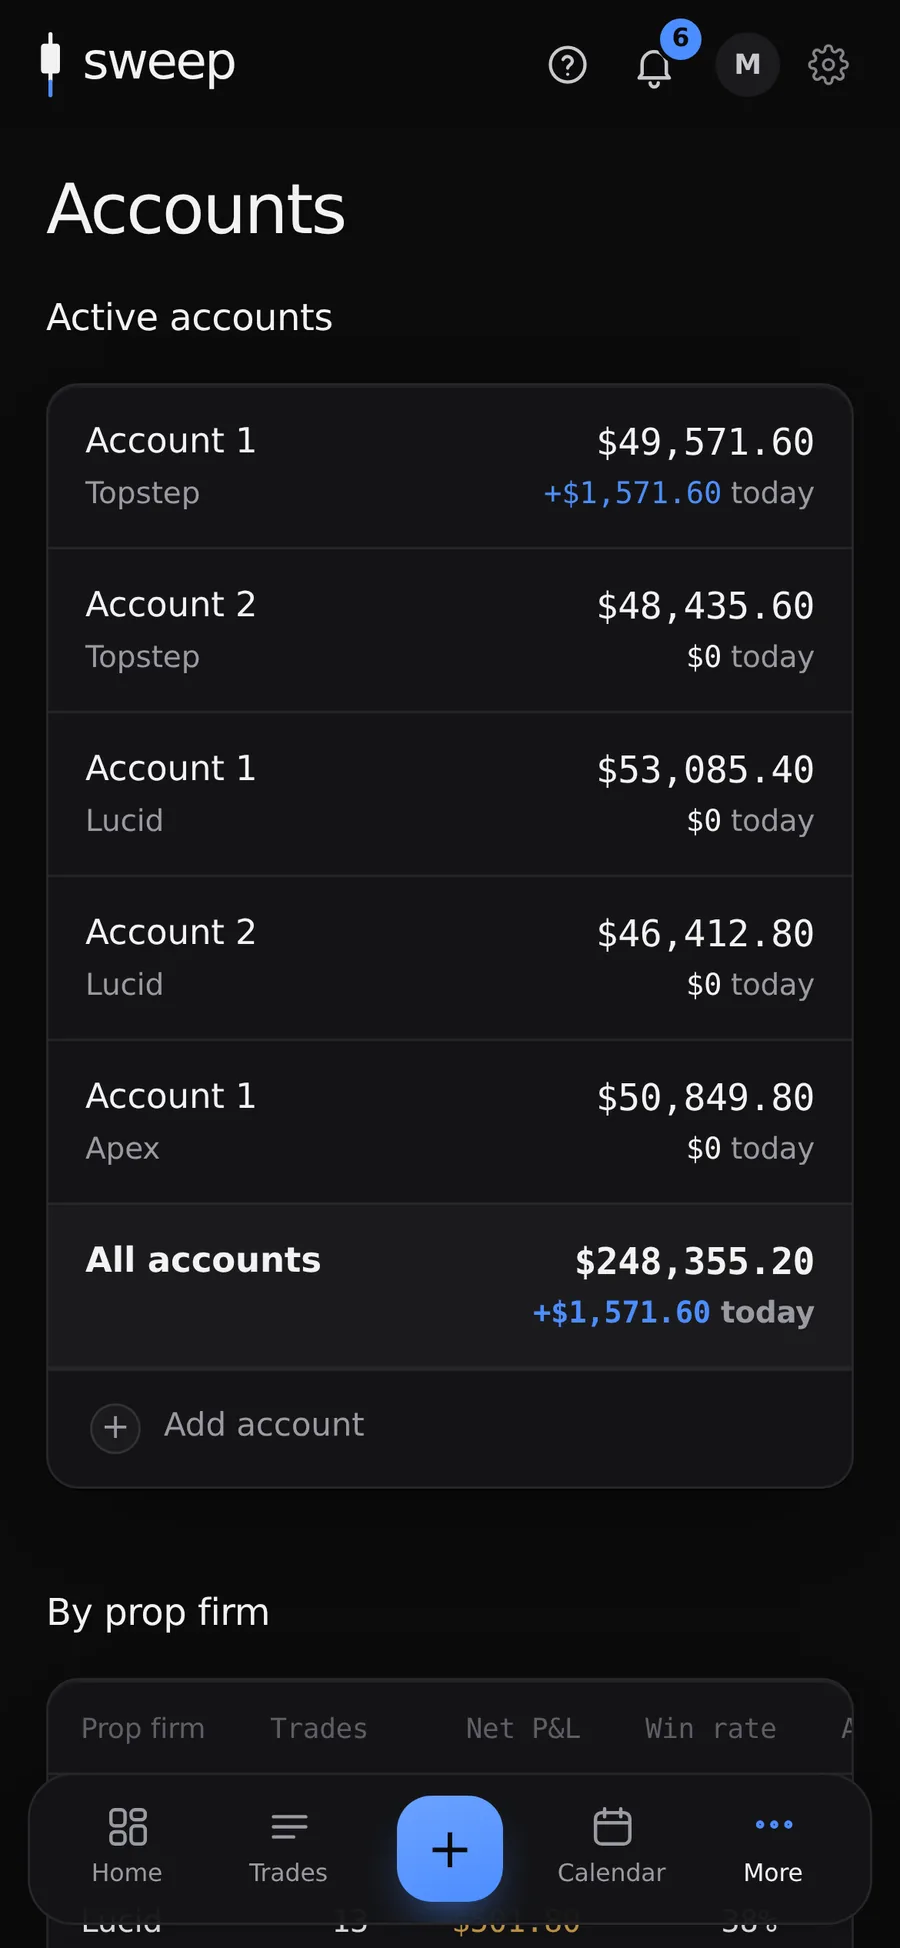Open Lucid Account 2 row
The width and height of the screenshot is (900, 1948).
point(450,958)
